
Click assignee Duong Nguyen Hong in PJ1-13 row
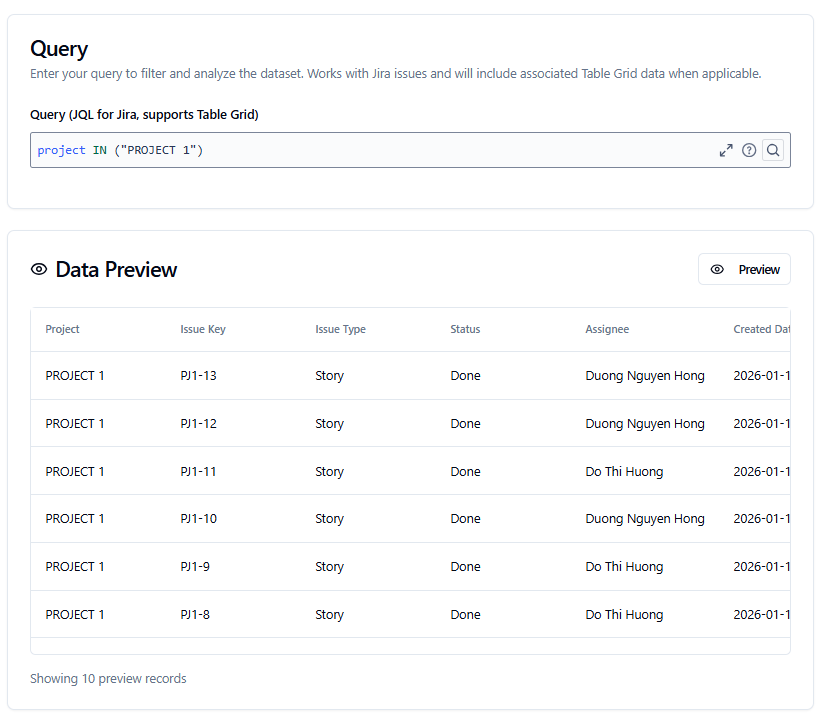645,376
